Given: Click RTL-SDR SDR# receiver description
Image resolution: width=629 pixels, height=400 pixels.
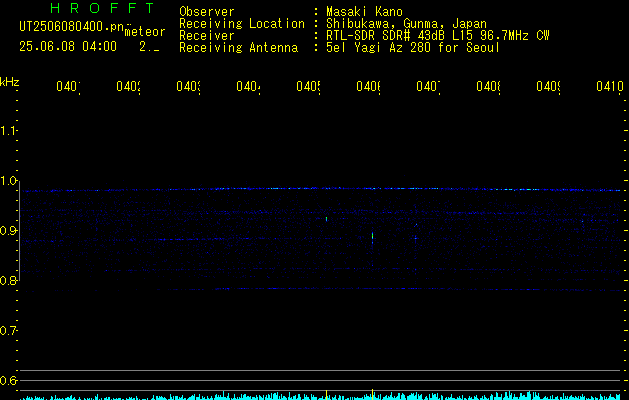Looking at the screenshot, I should click(x=437, y=36).
